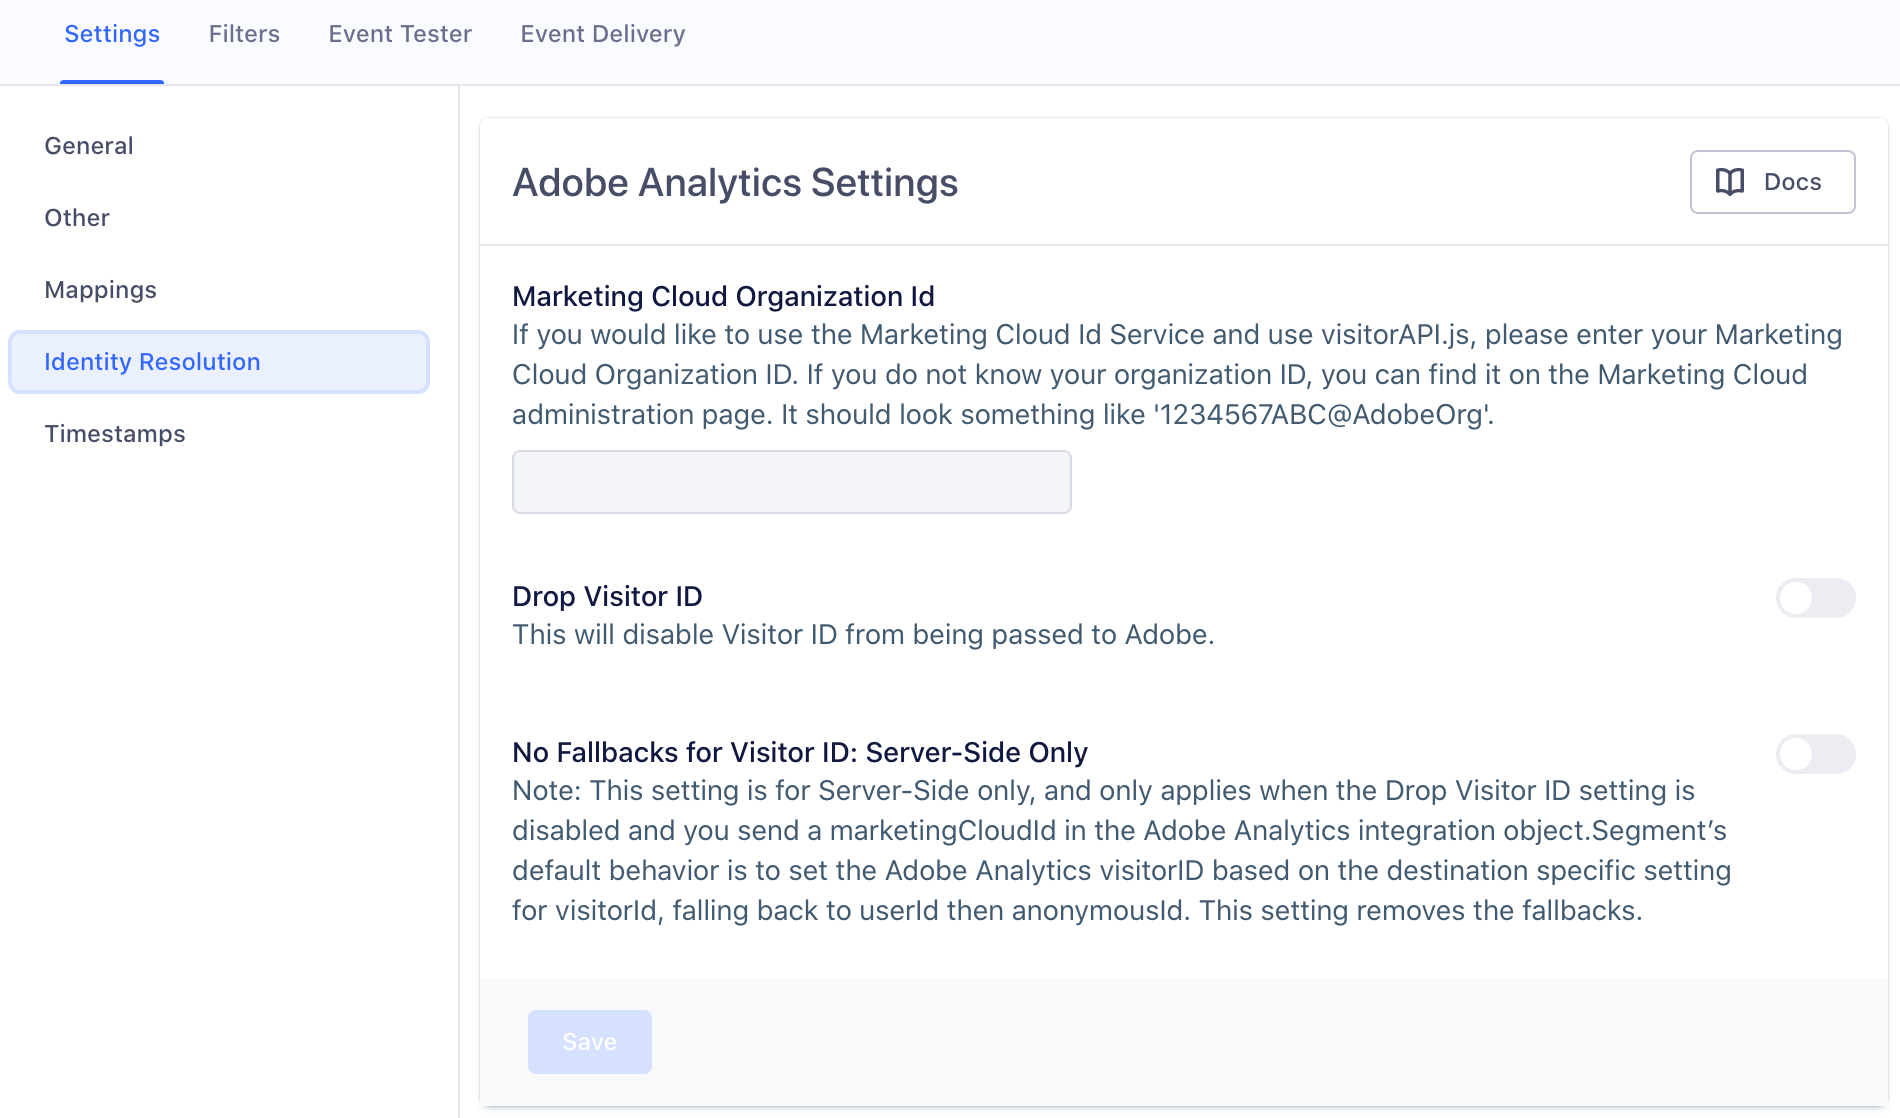Click the Marketing Cloud Organization Id label
Viewport: 1900px width, 1118px height.
tap(723, 296)
